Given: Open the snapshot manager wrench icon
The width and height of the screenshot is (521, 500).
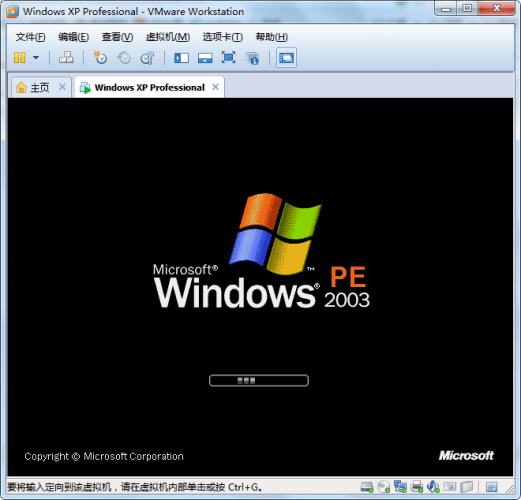Looking at the screenshot, I should (x=147, y=58).
